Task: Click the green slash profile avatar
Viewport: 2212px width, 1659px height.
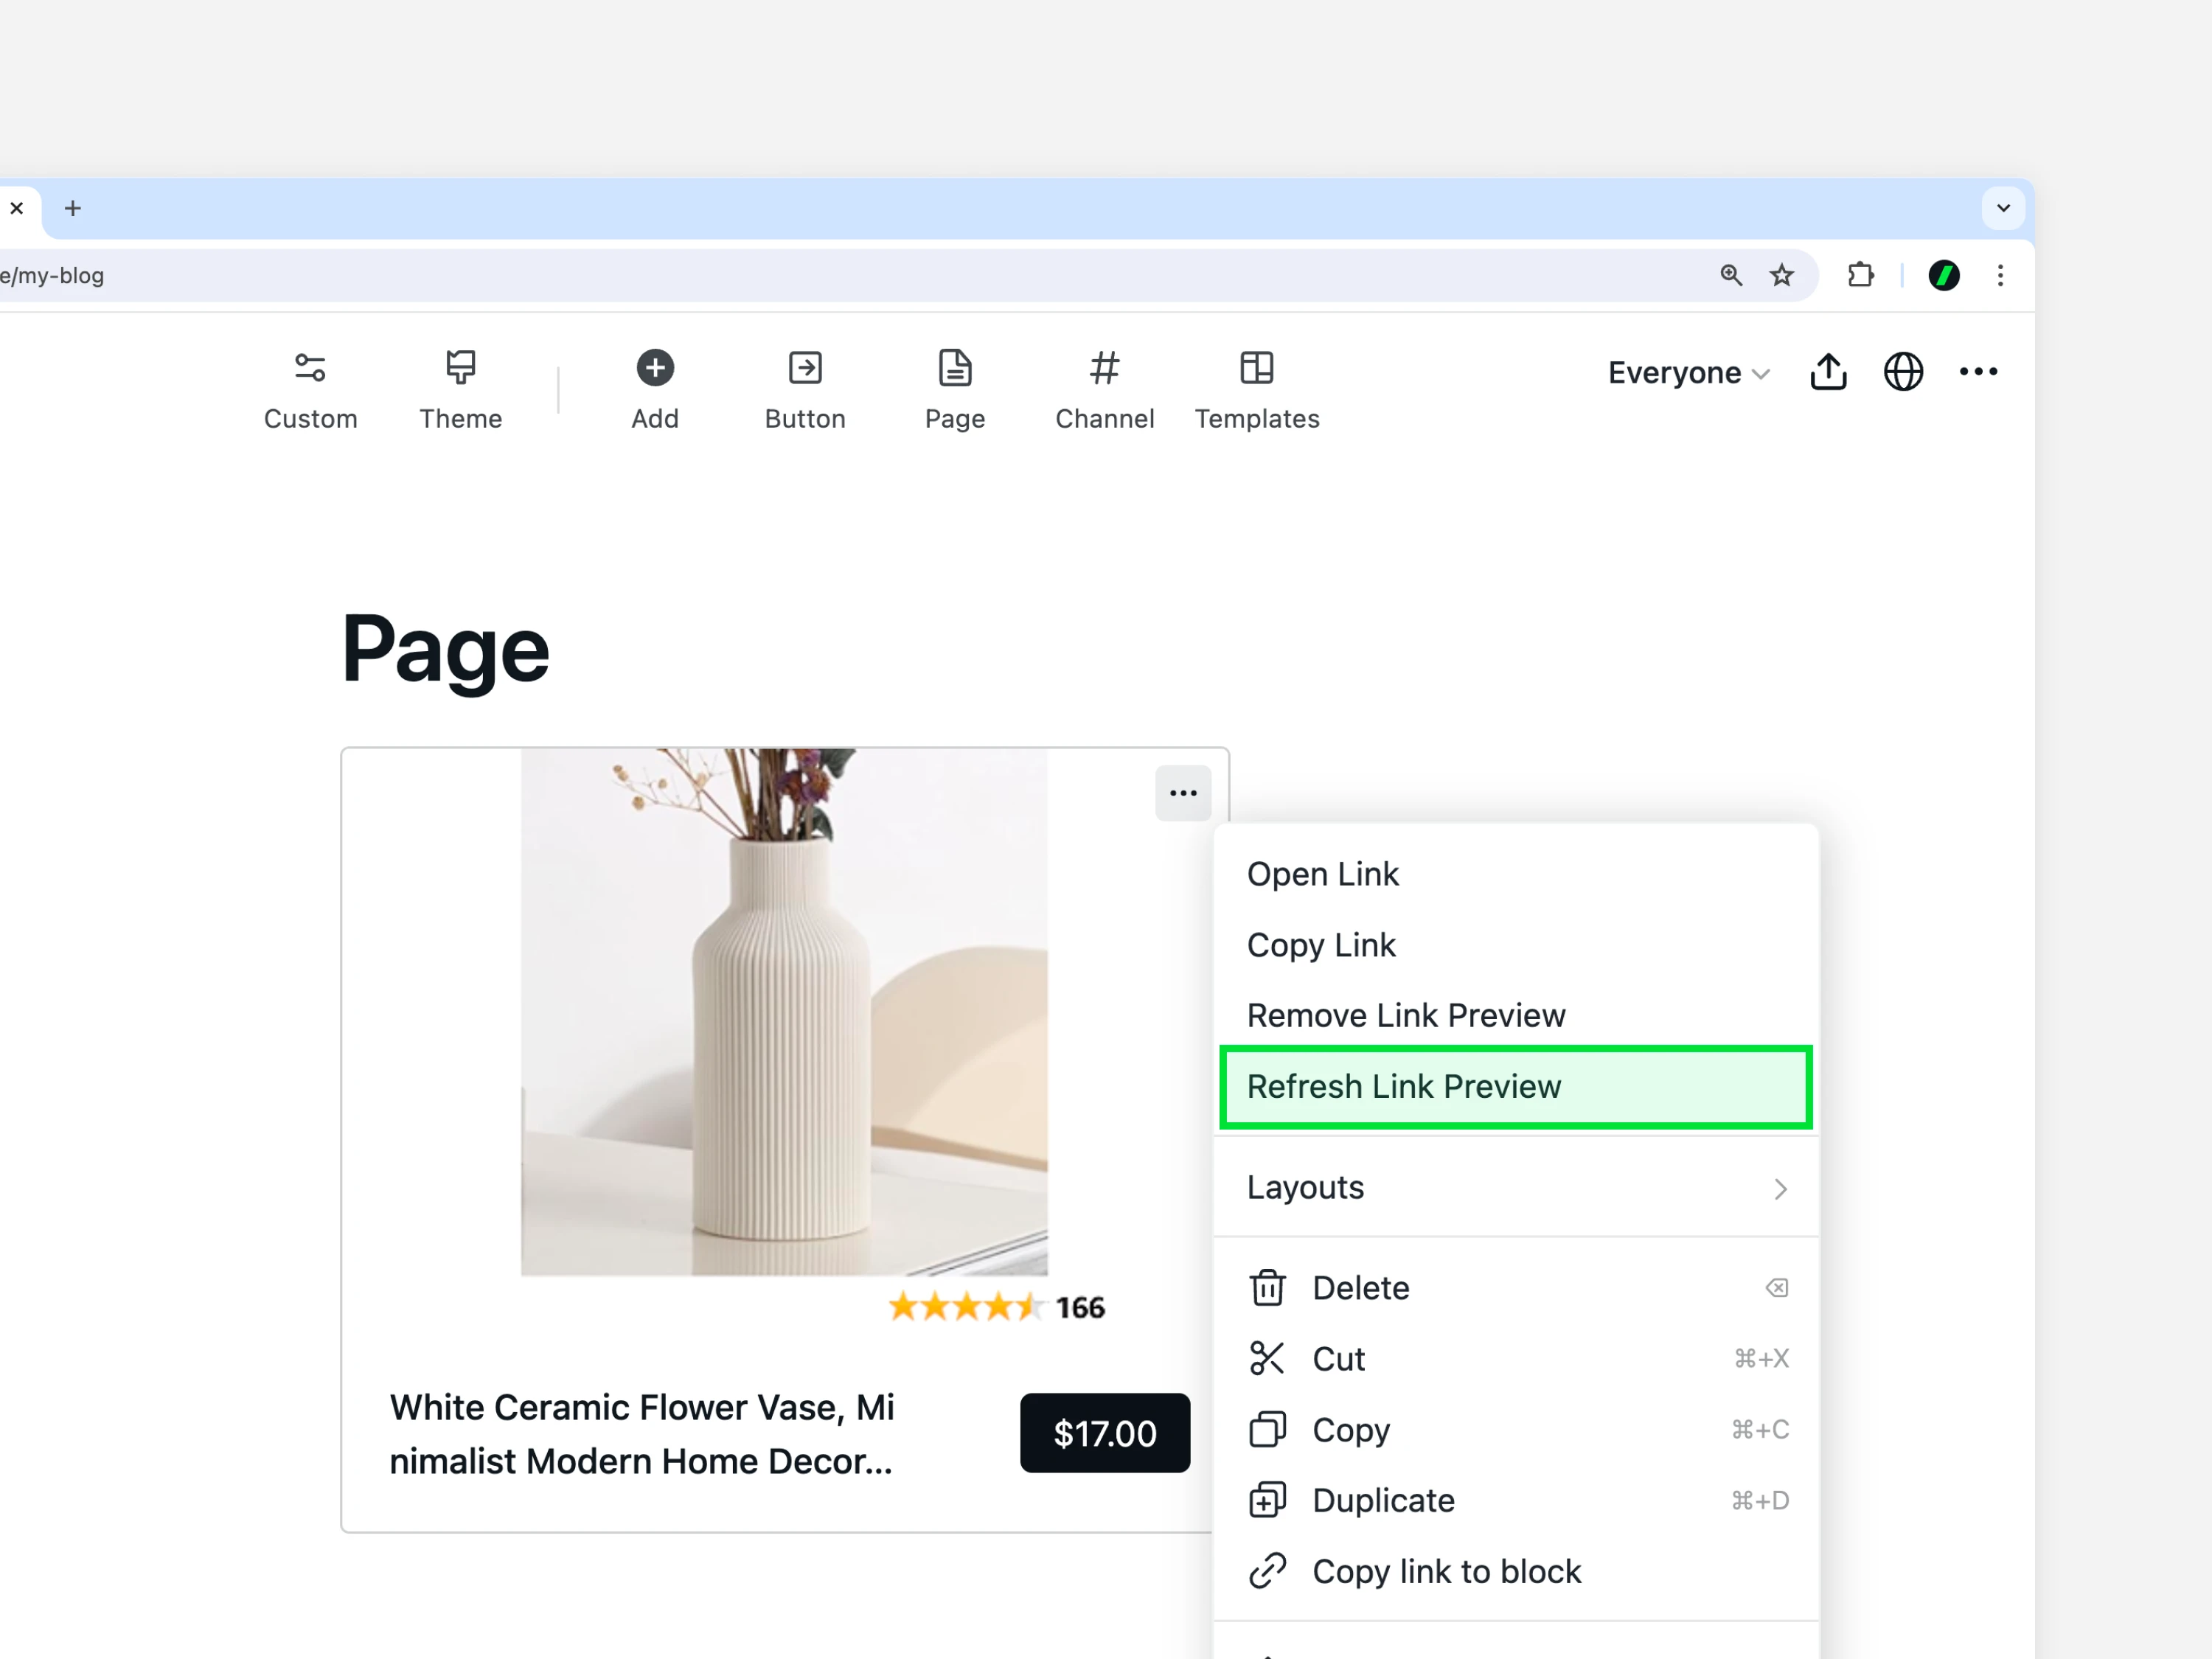Action: point(1943,275)
